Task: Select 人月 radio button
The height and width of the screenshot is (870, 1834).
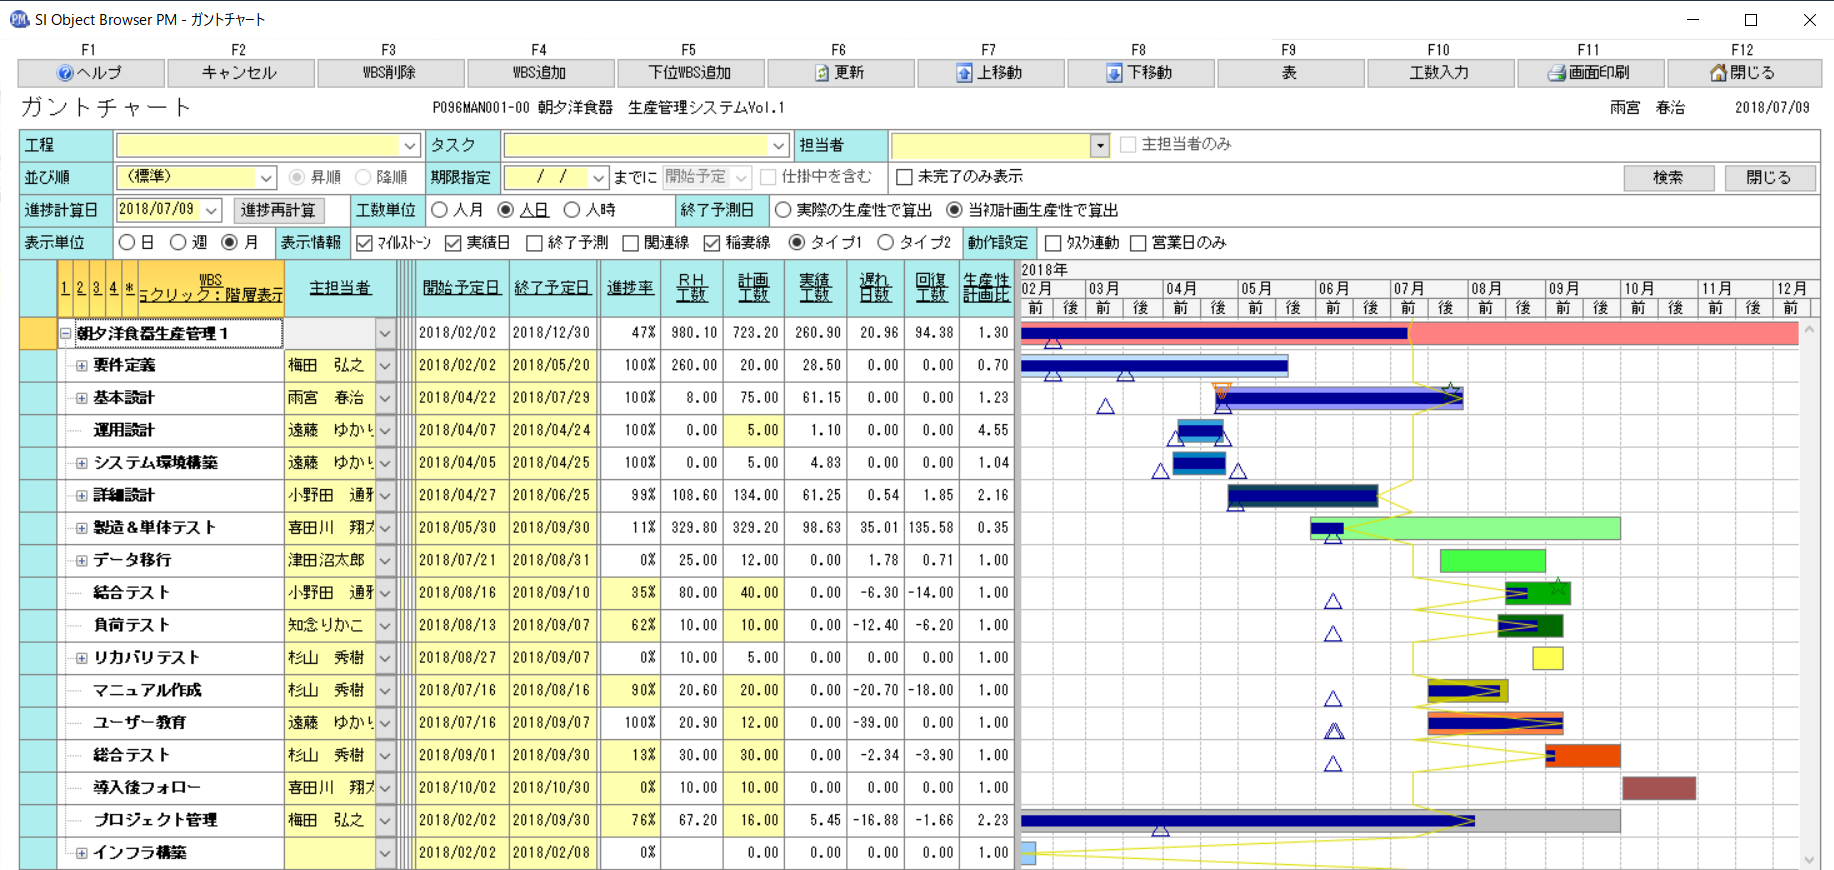Action: (439, 210)
